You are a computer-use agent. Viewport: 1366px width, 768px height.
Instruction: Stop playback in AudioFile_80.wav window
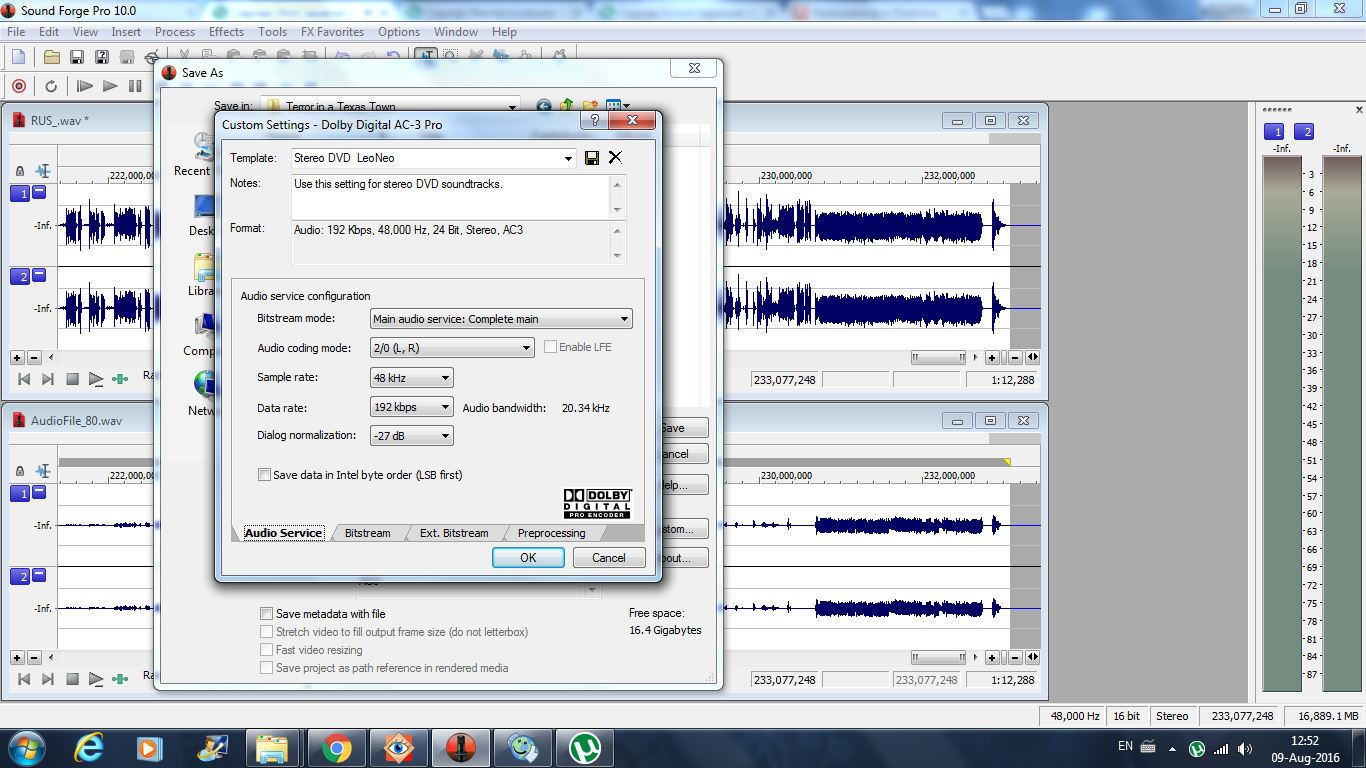72,679
